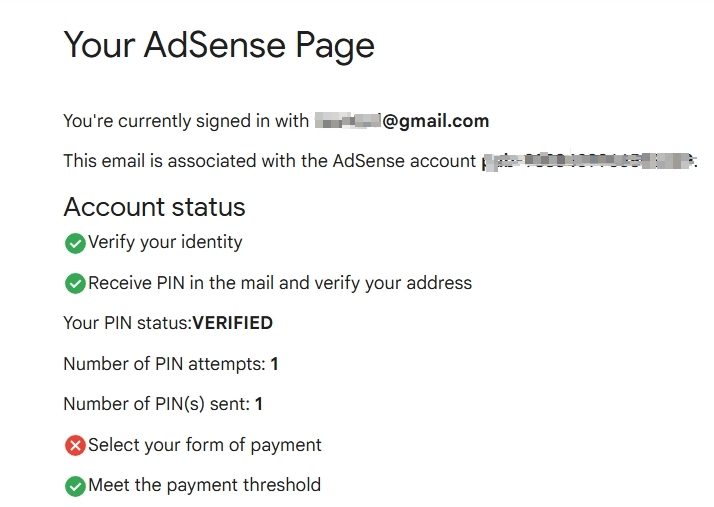Click Meet the payment threshold text
Screen dimensions: 714x507
click(204, 485)
